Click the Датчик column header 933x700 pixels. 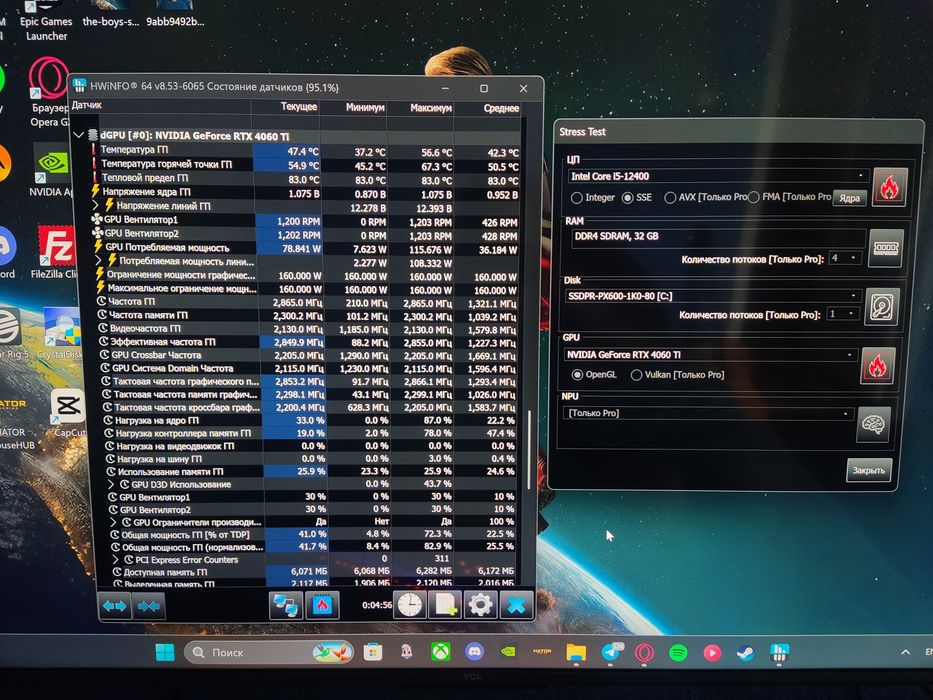[x=159, y=105]
